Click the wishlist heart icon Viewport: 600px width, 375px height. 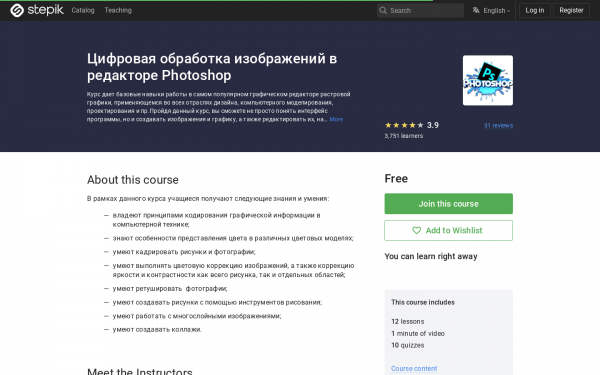pos(416,230)
